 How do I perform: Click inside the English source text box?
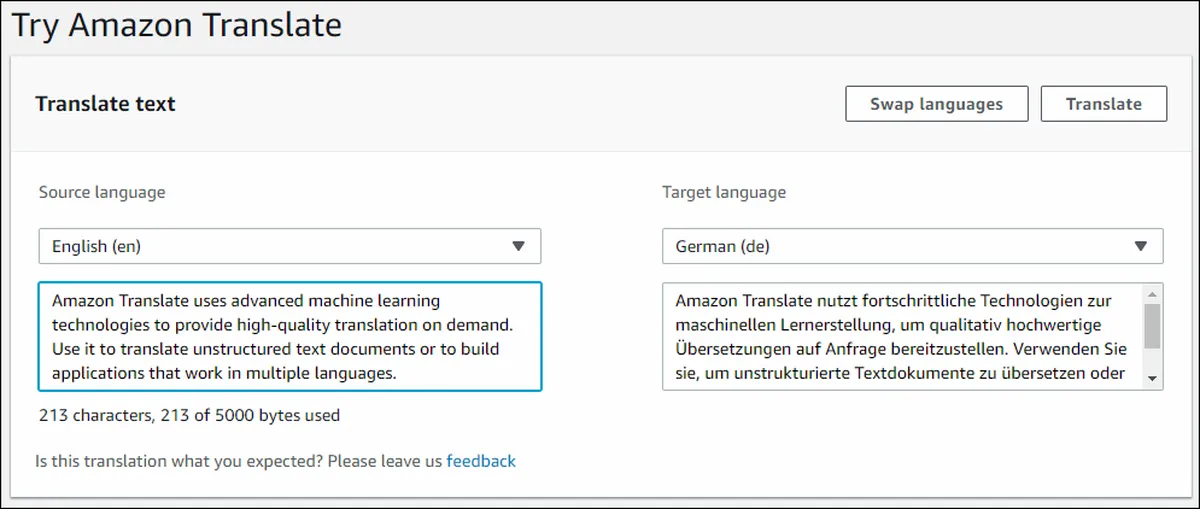tap(290, 336)
